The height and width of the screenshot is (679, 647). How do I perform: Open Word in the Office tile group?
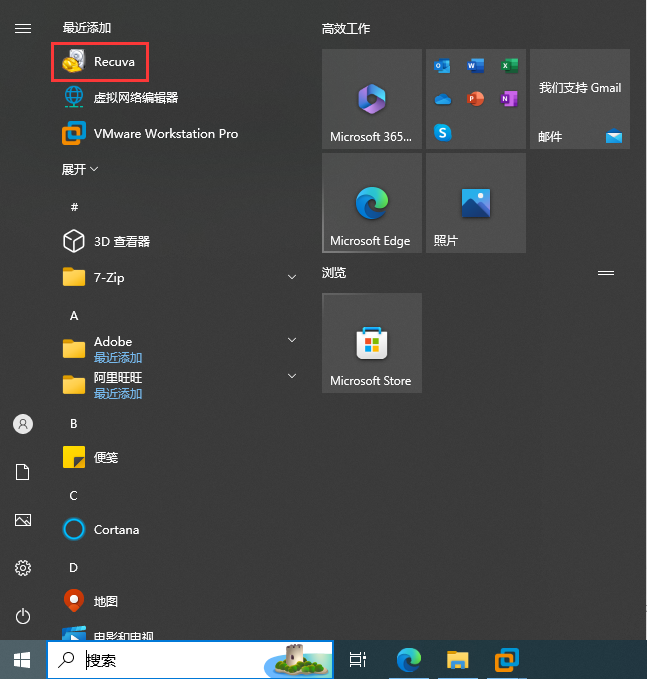(476, 66)
